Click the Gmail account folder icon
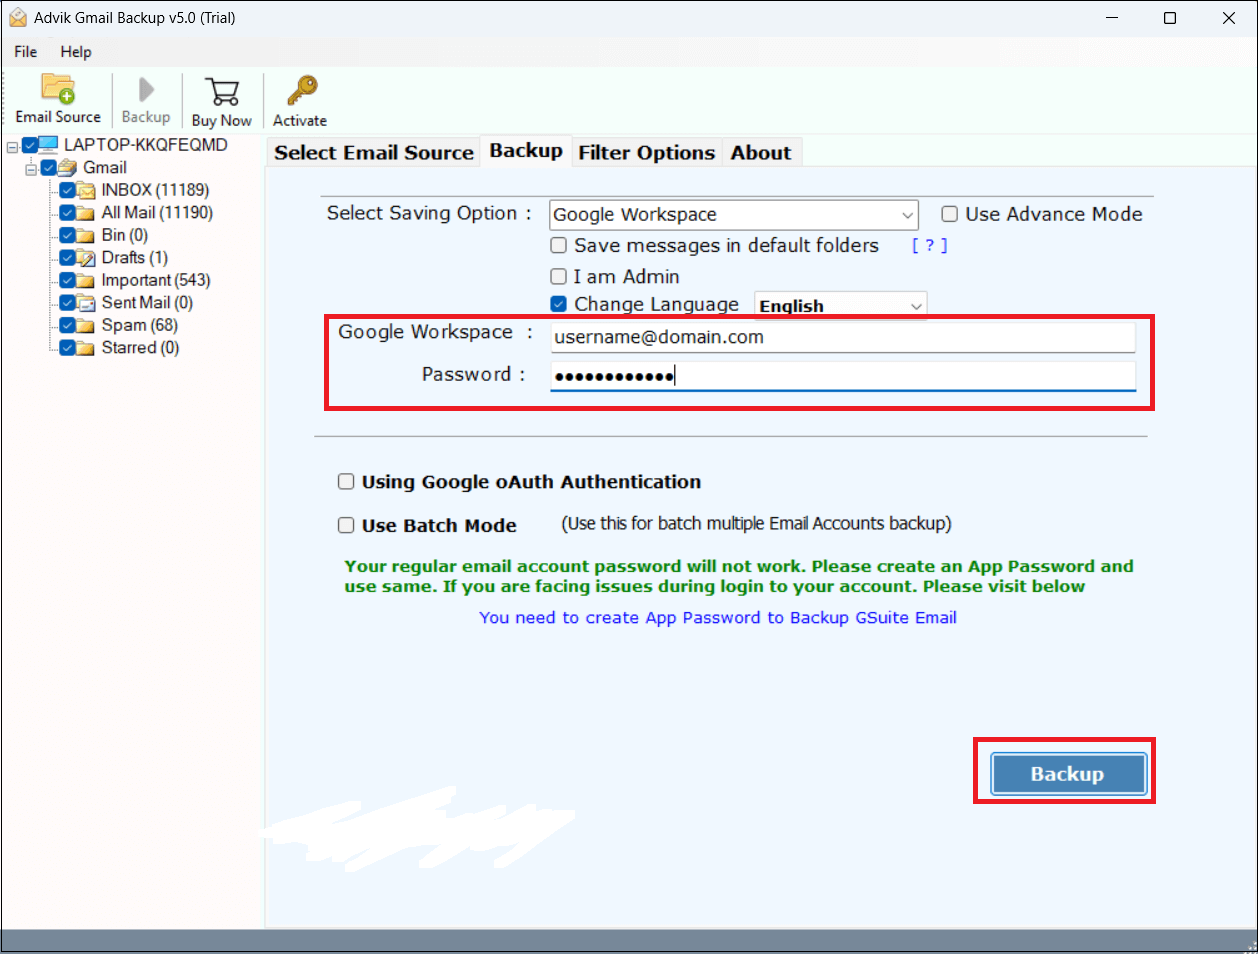 click(x=69, y=168)
